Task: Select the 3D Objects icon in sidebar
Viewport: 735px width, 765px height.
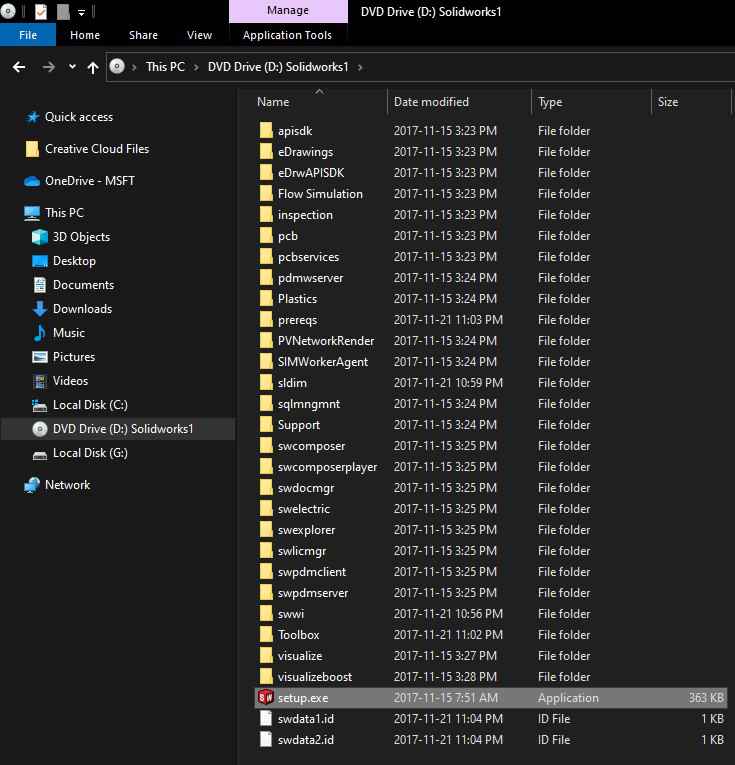Action: click(x=40, y=237)
